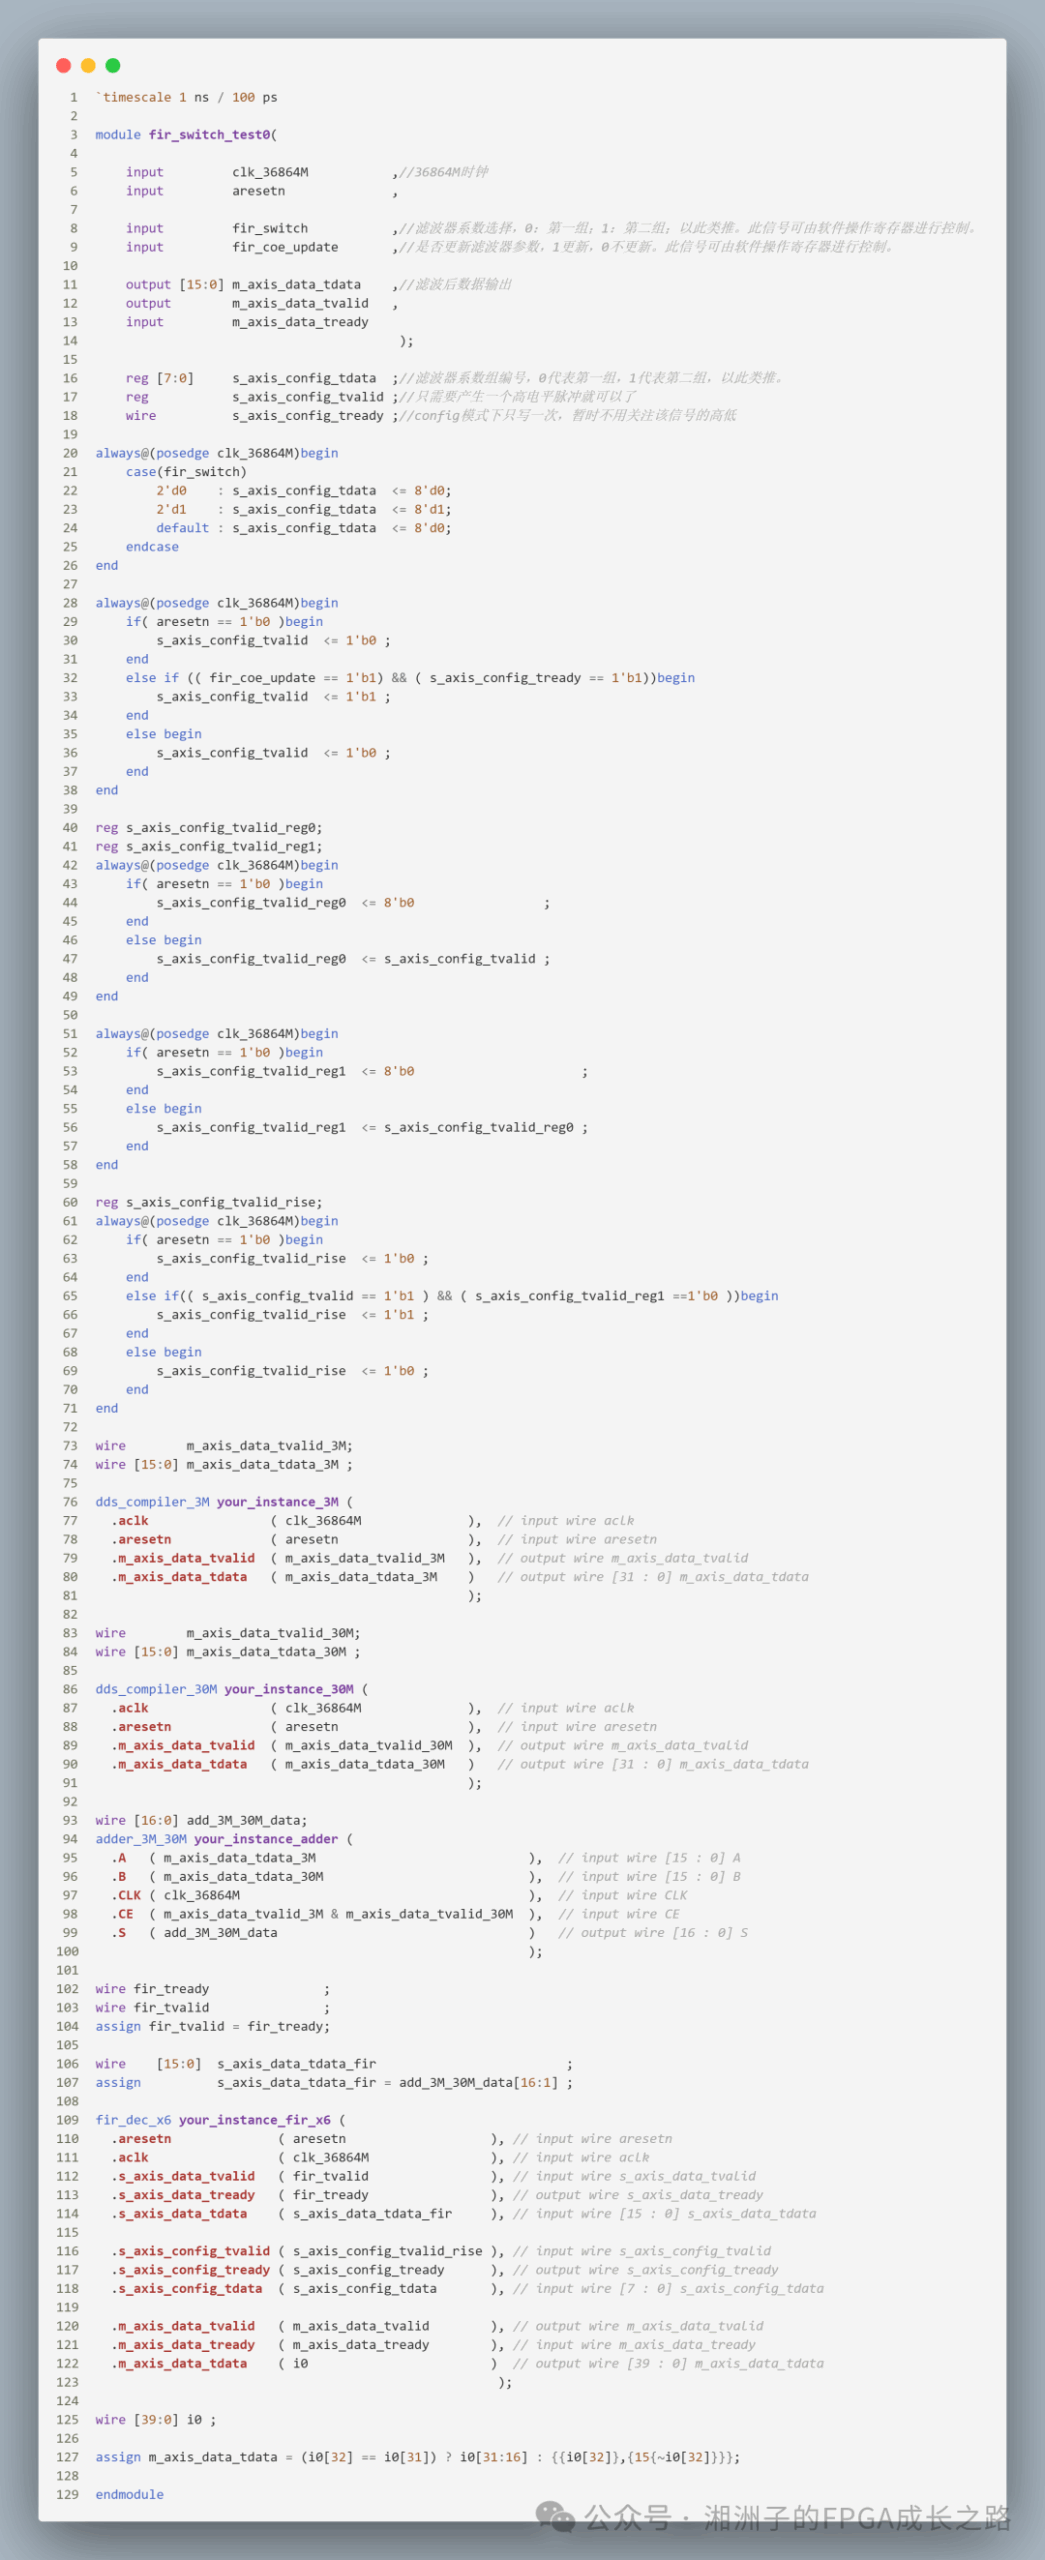
Task: Click the '.CE' port of the adder
Action: (x=122, y=1914)
